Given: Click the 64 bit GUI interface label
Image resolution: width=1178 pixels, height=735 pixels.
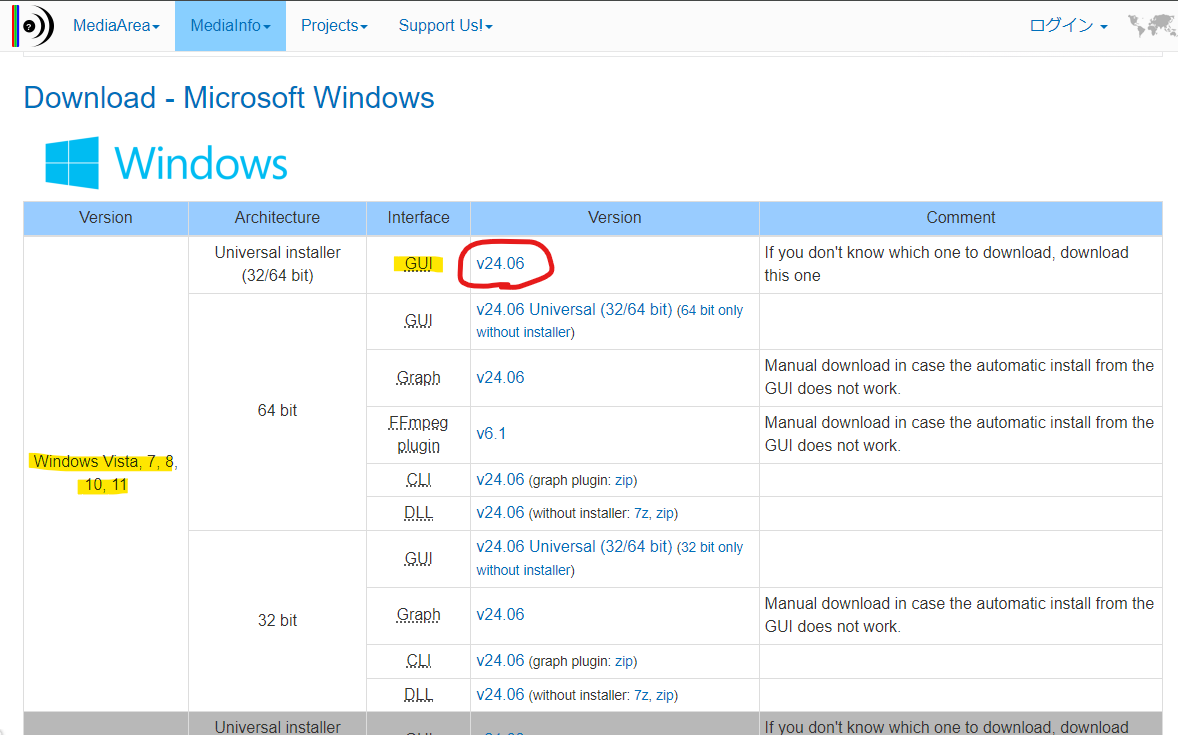Looking at the screenshot, I should (x=418, y=321).
